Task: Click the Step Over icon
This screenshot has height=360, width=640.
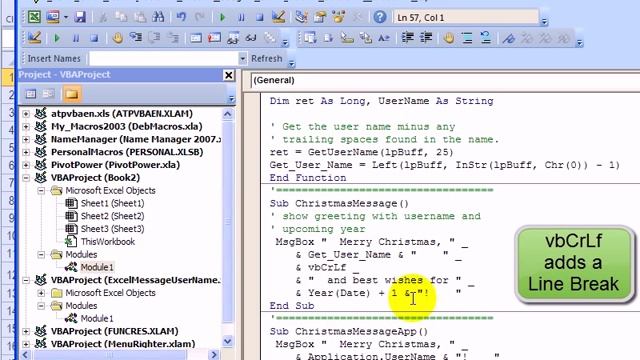Action: [154, 38]
